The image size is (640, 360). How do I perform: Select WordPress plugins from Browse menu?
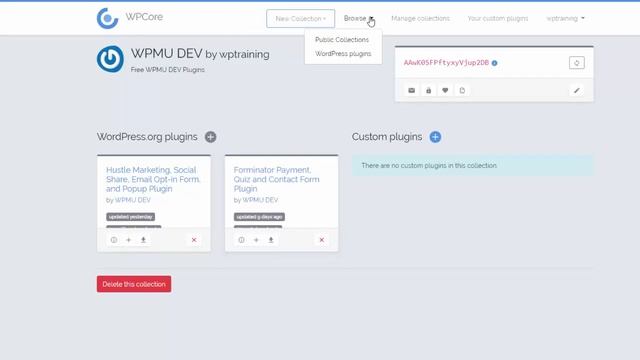(x=343, y=53)
